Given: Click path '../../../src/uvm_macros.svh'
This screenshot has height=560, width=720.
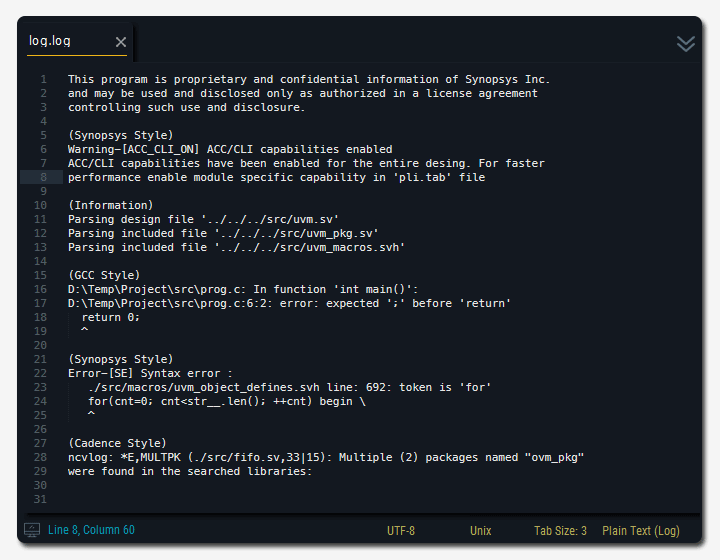Looking at the screenshot, I should point(309,247).
